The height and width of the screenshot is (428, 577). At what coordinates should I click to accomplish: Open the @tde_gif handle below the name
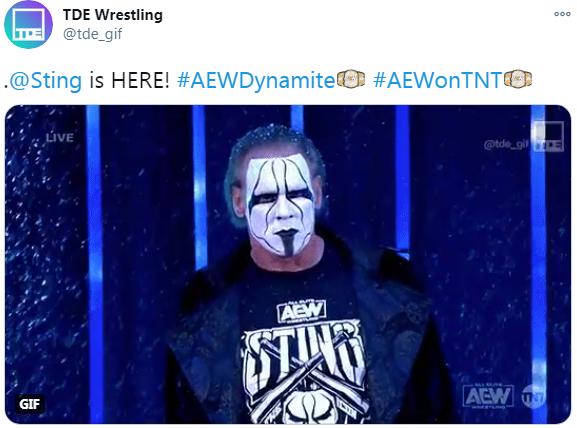coord(92,34)
